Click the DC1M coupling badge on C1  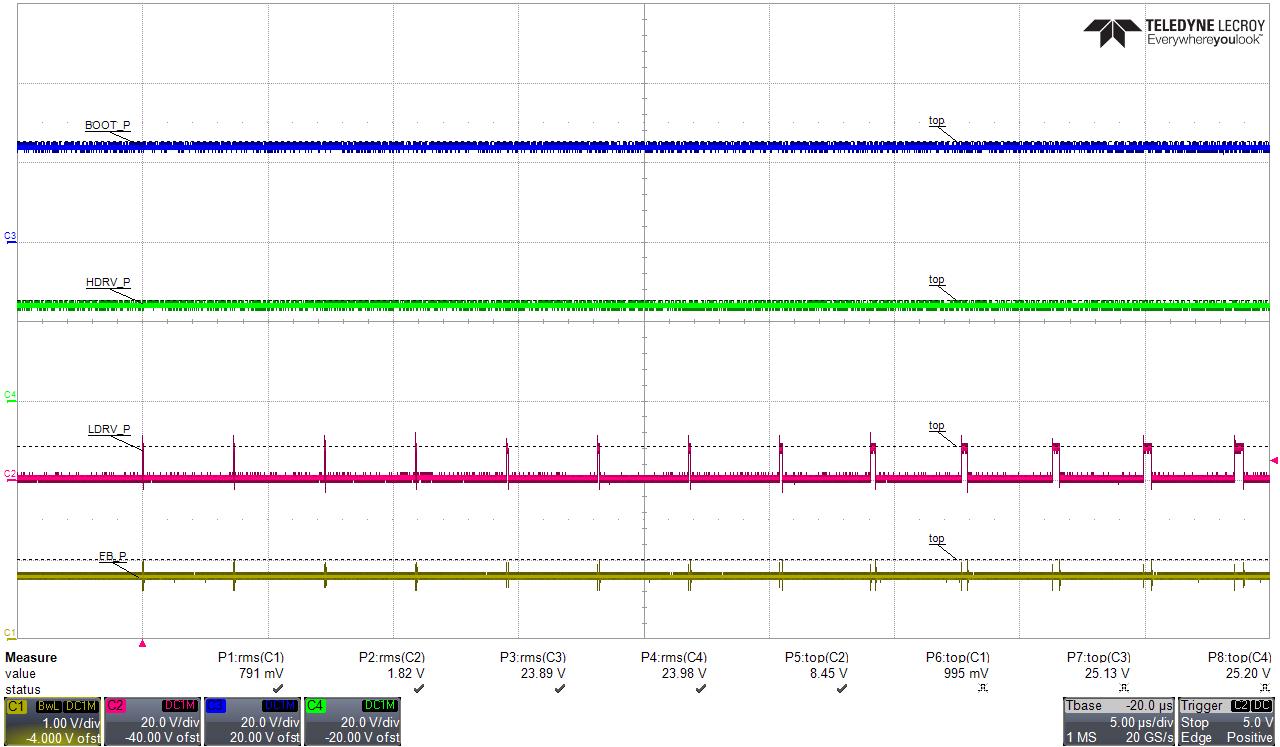[x=80, y=706]
